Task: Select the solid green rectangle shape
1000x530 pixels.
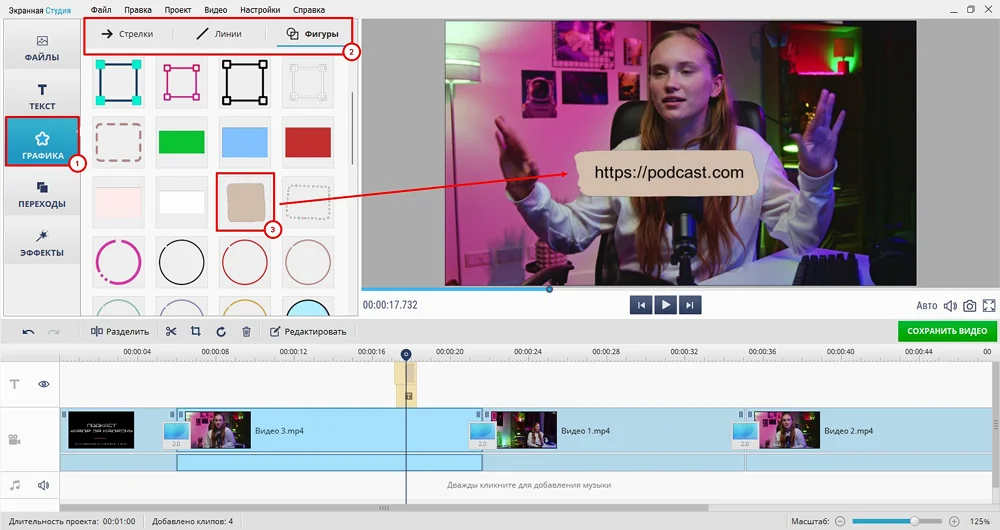Action: click(181, 141)
